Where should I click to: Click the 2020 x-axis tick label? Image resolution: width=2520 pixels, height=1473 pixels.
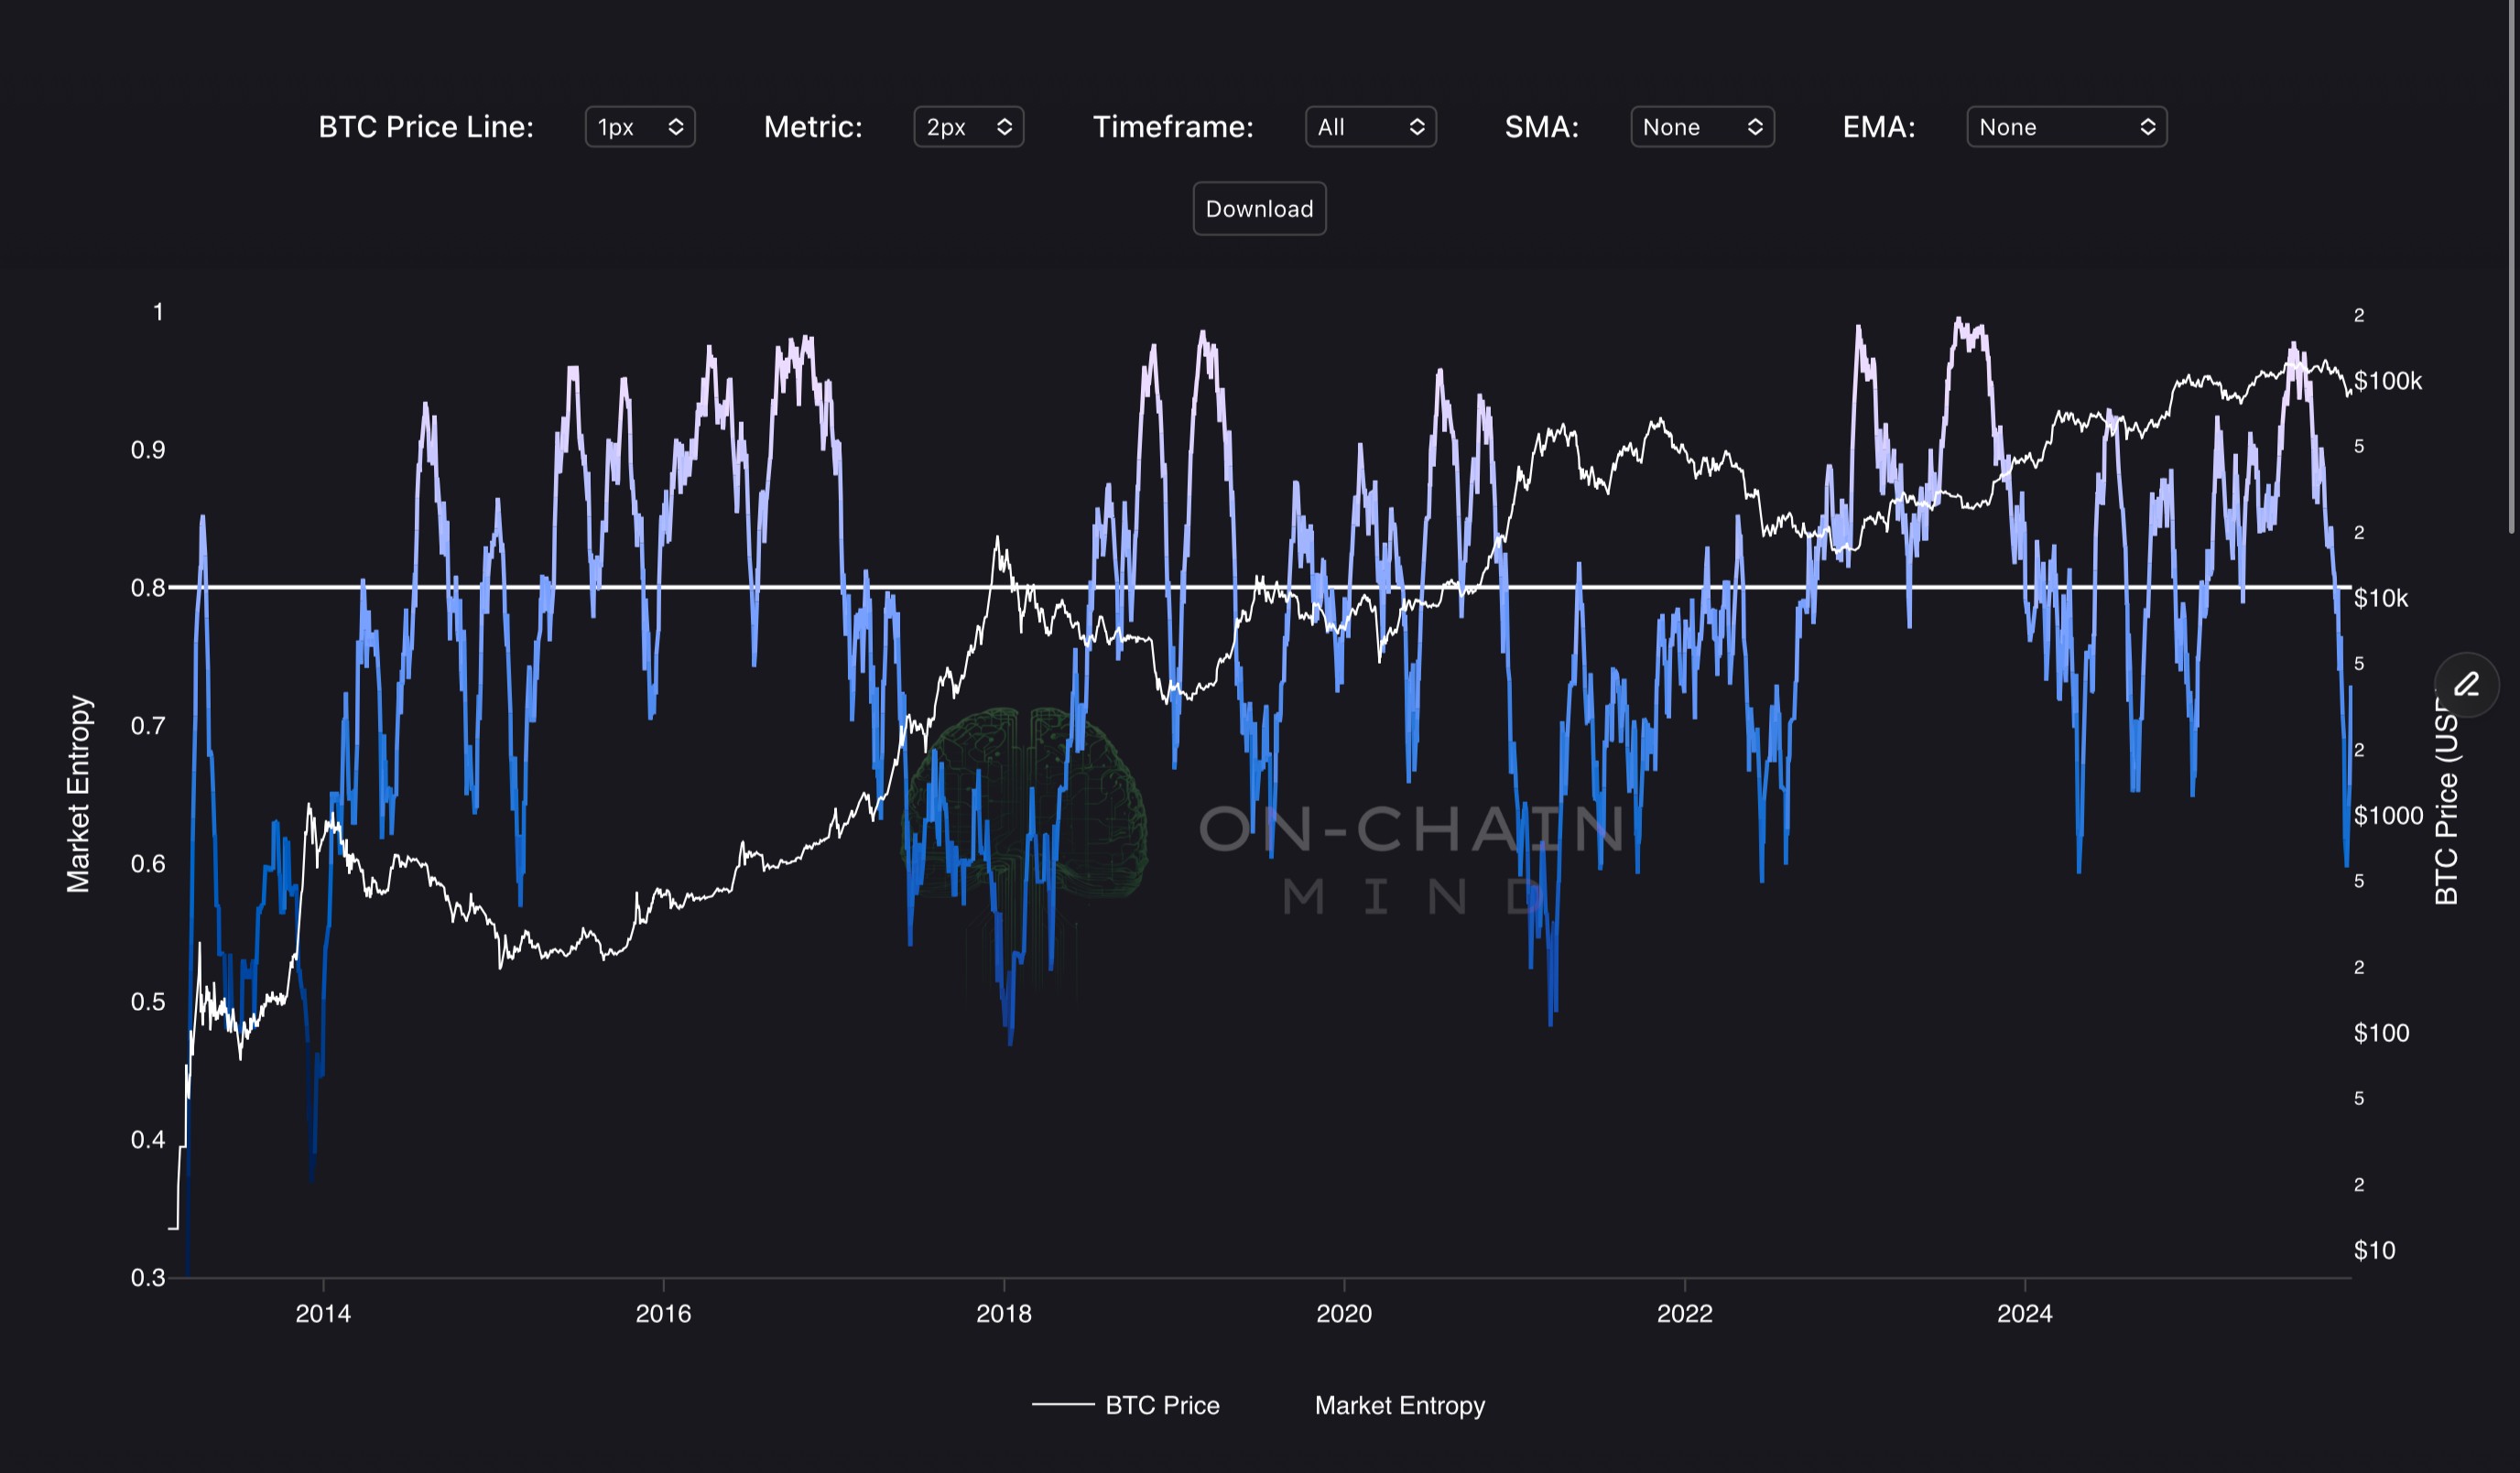1343,1313
